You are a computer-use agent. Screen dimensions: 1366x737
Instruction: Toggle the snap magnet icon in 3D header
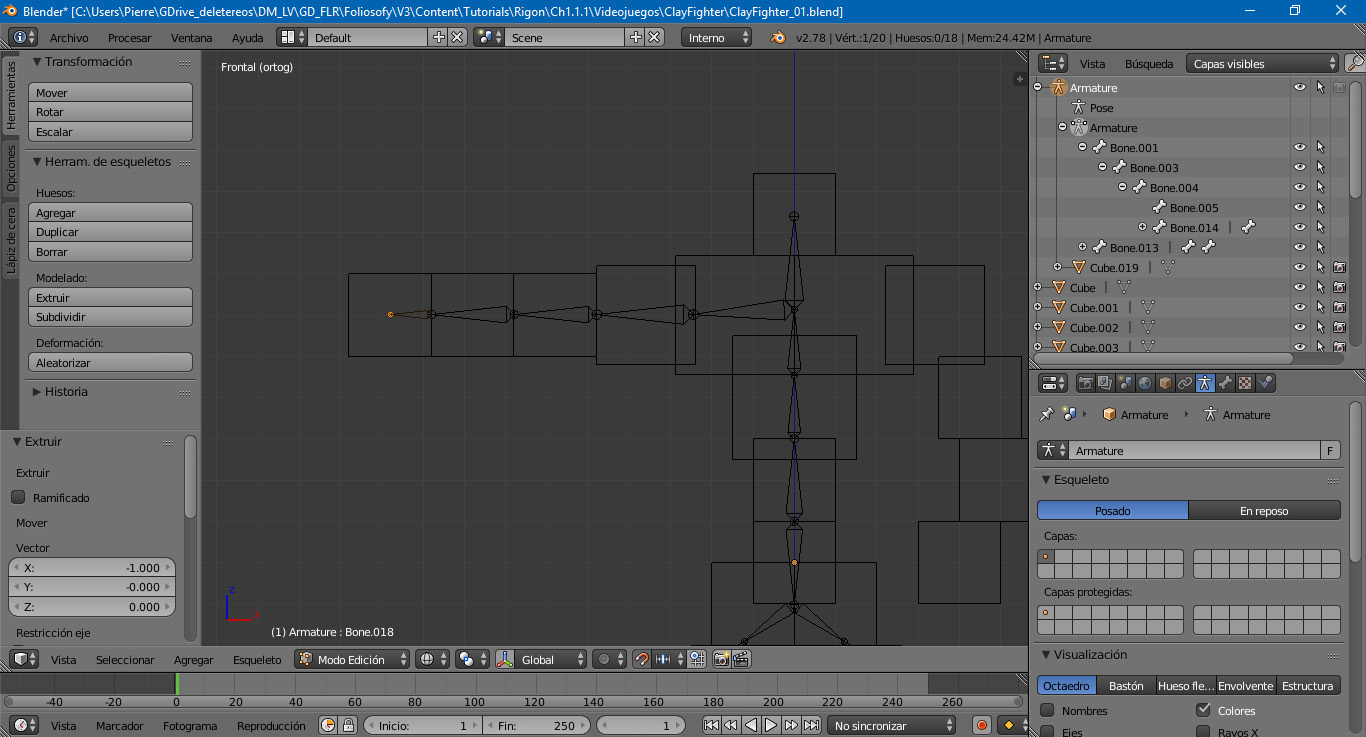click(642, 659)
